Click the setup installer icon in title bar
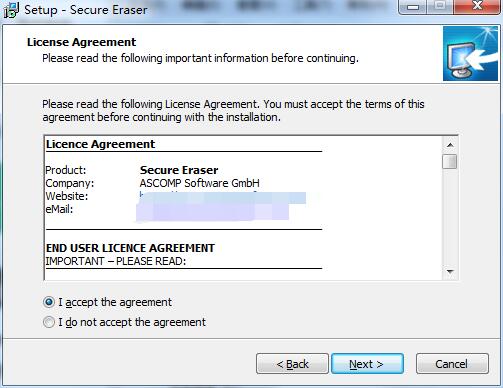Image resolution: width=503 pixels, height=388 pixels. click(11, 10)
